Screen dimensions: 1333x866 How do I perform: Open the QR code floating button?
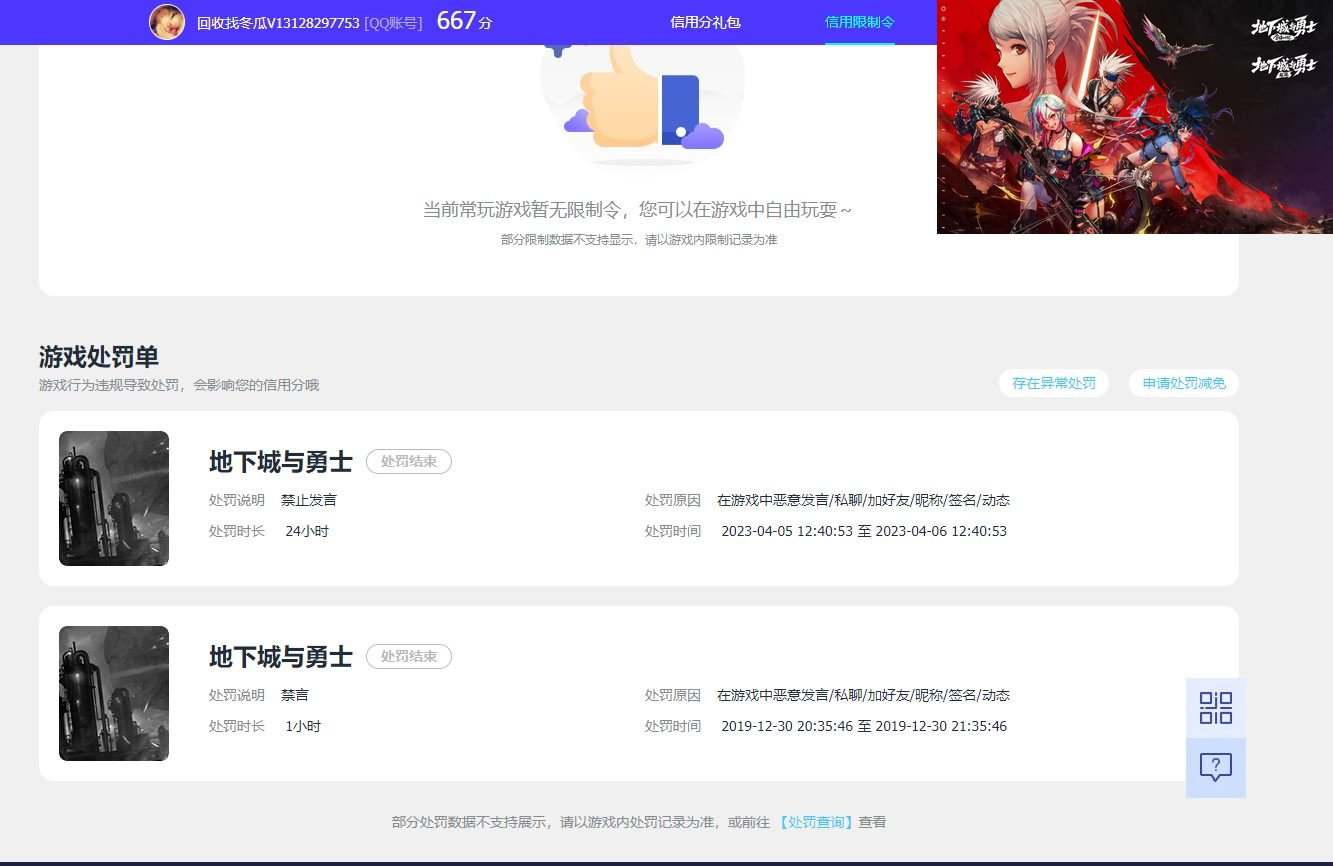coord(1216,708)
